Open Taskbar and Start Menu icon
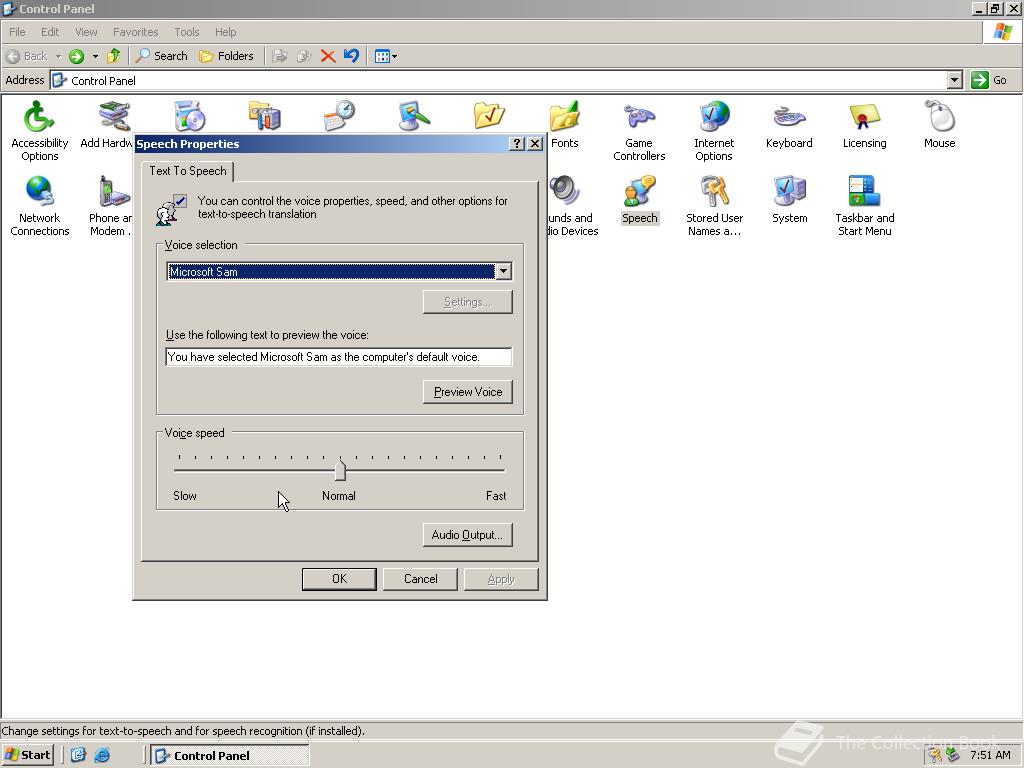The image size is (1024, 768). (864, 205)
